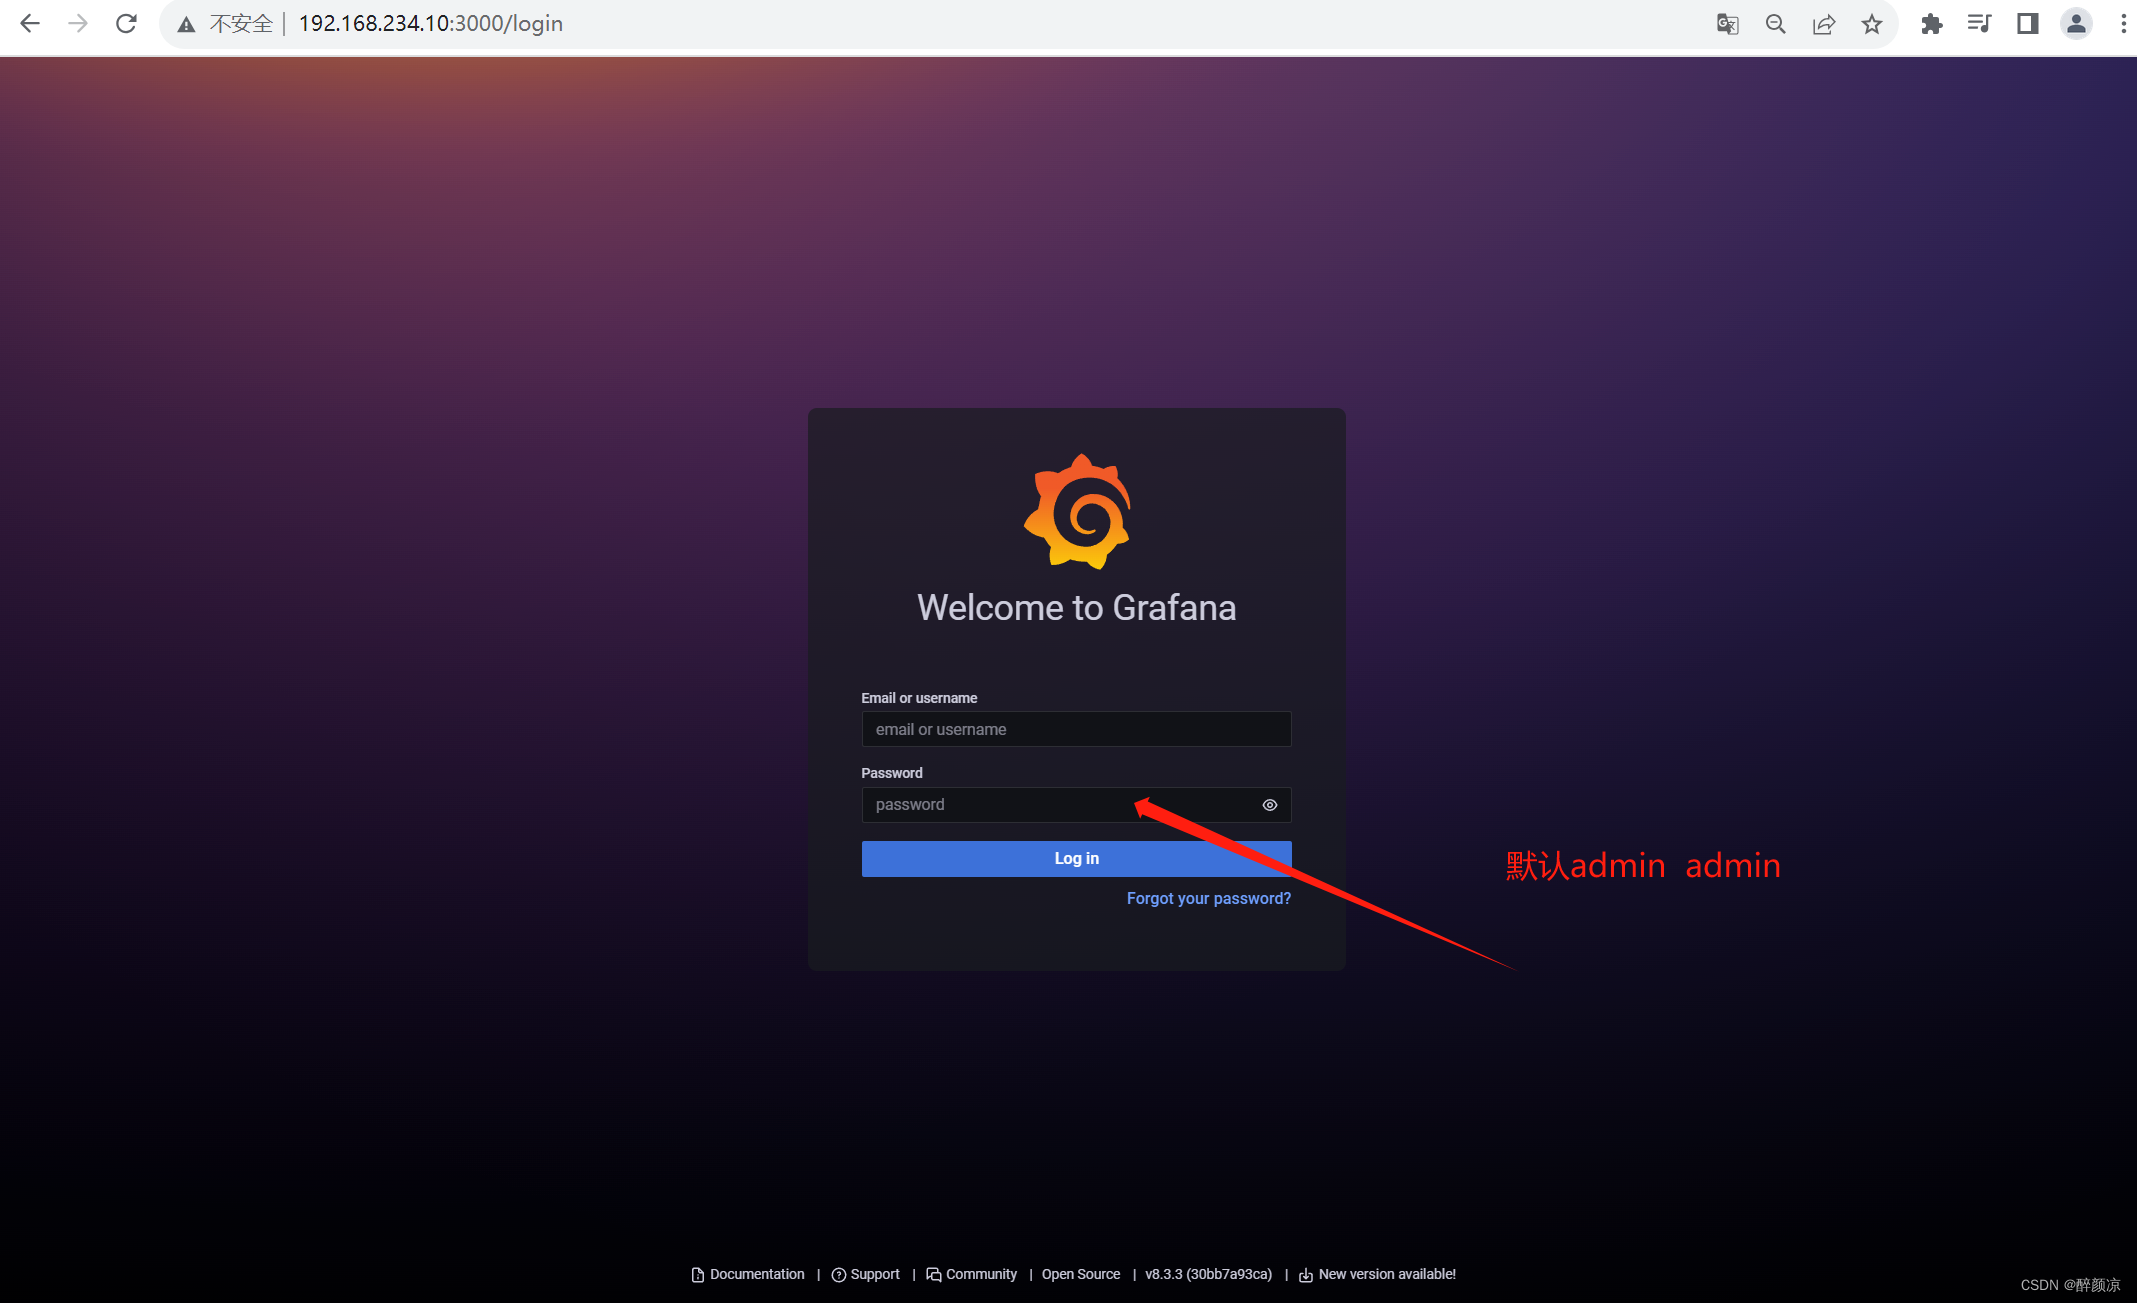
Task: Bookmark this page with the star
Action: pos(1872,24)
